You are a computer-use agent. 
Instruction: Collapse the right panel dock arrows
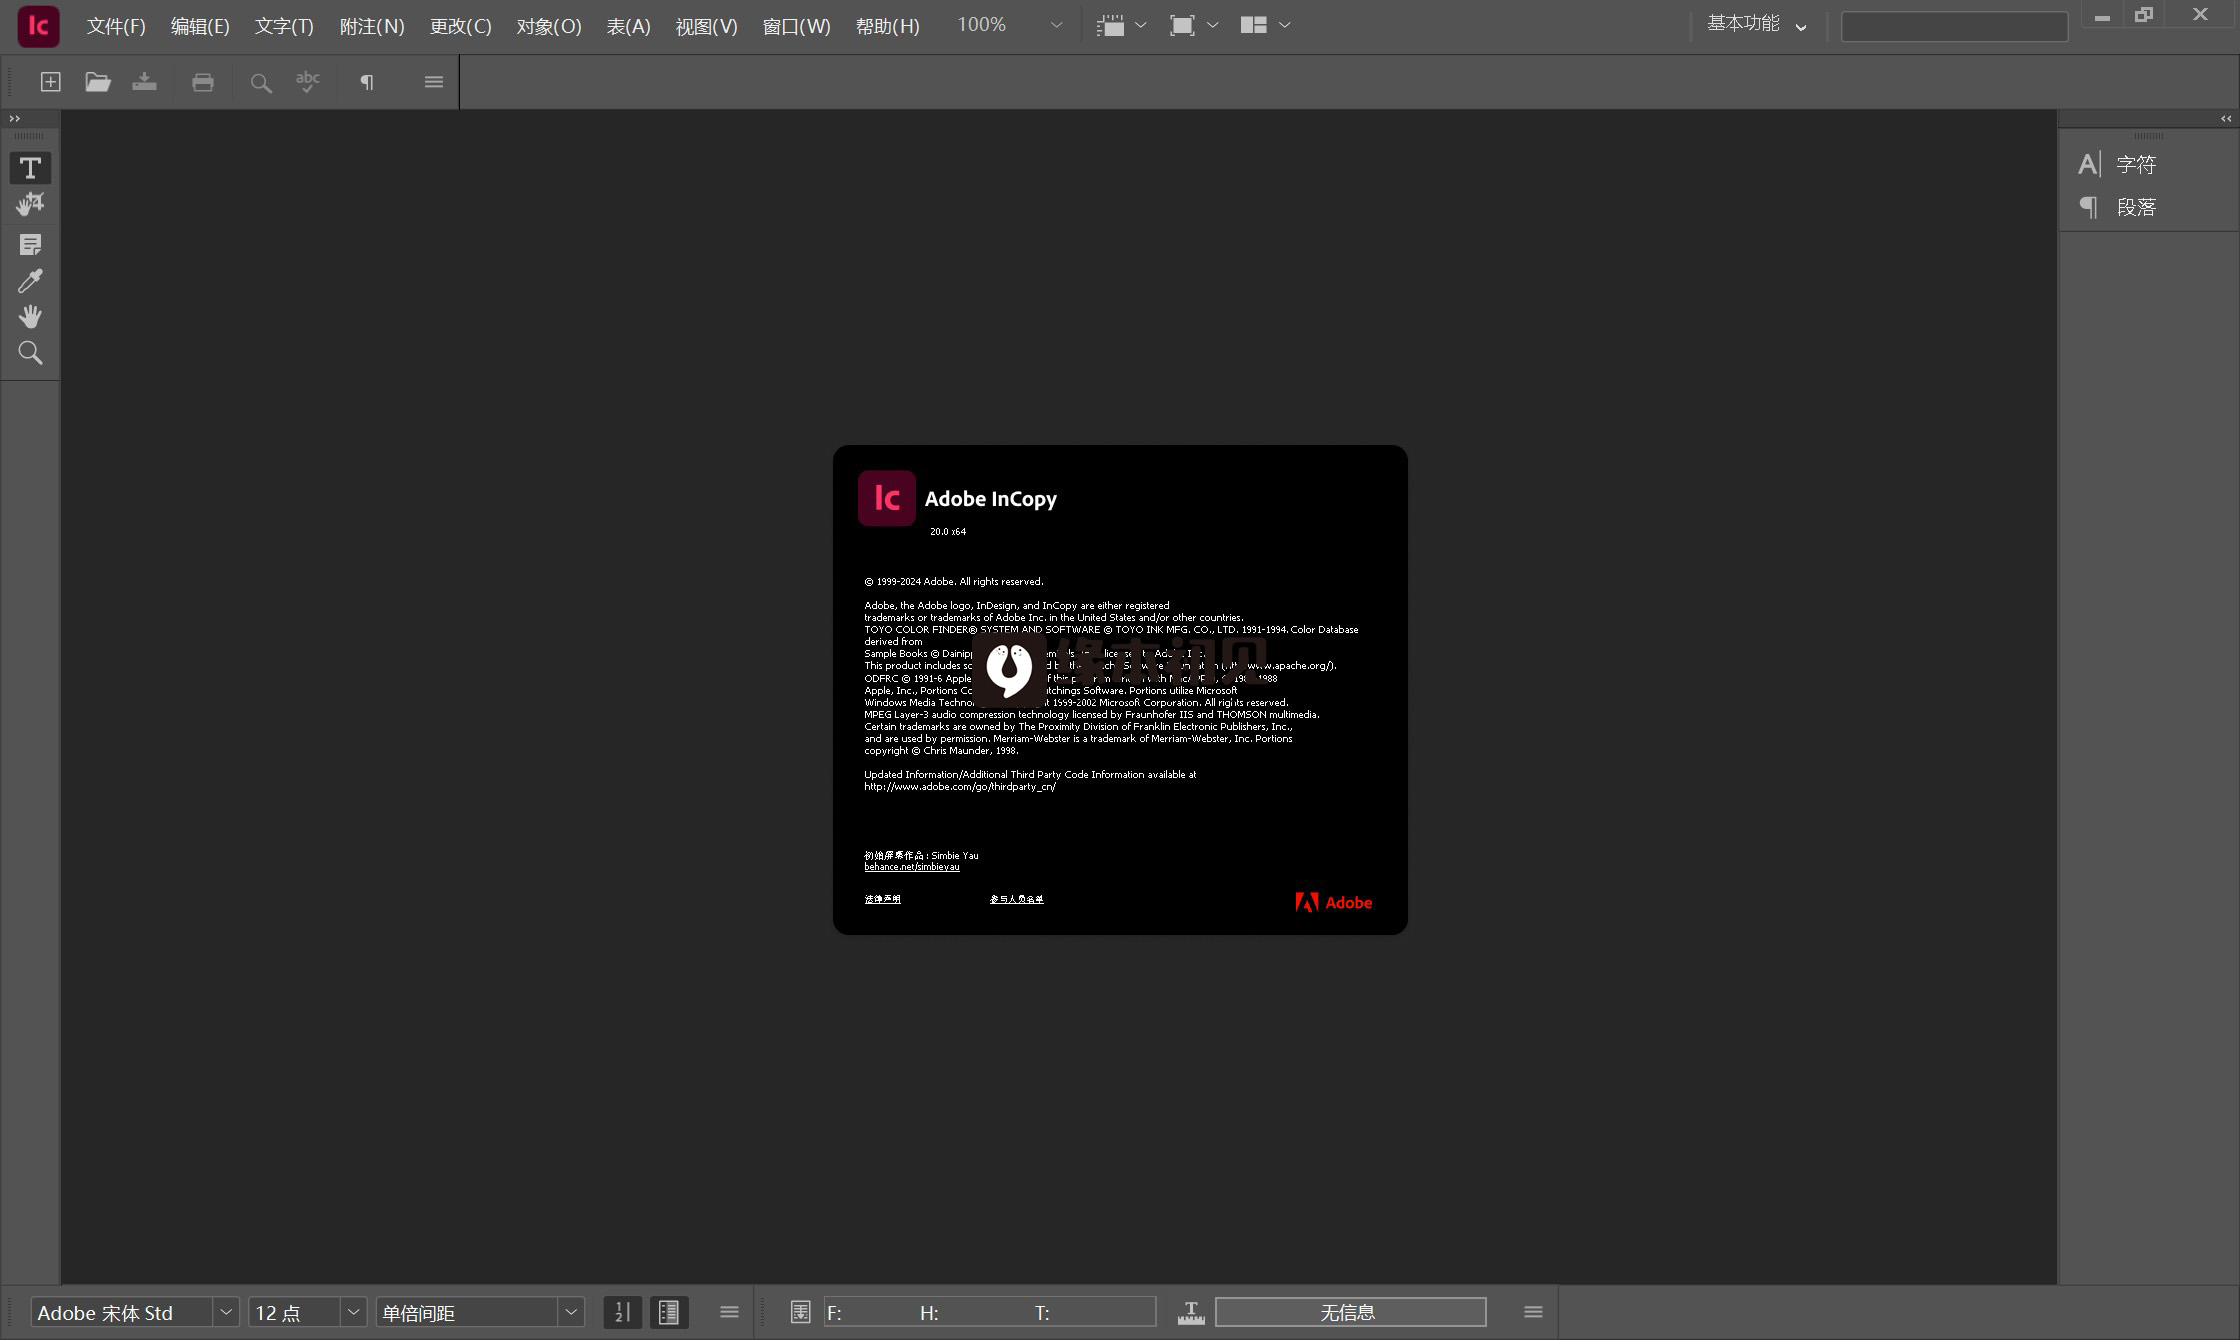[2226, 118]
